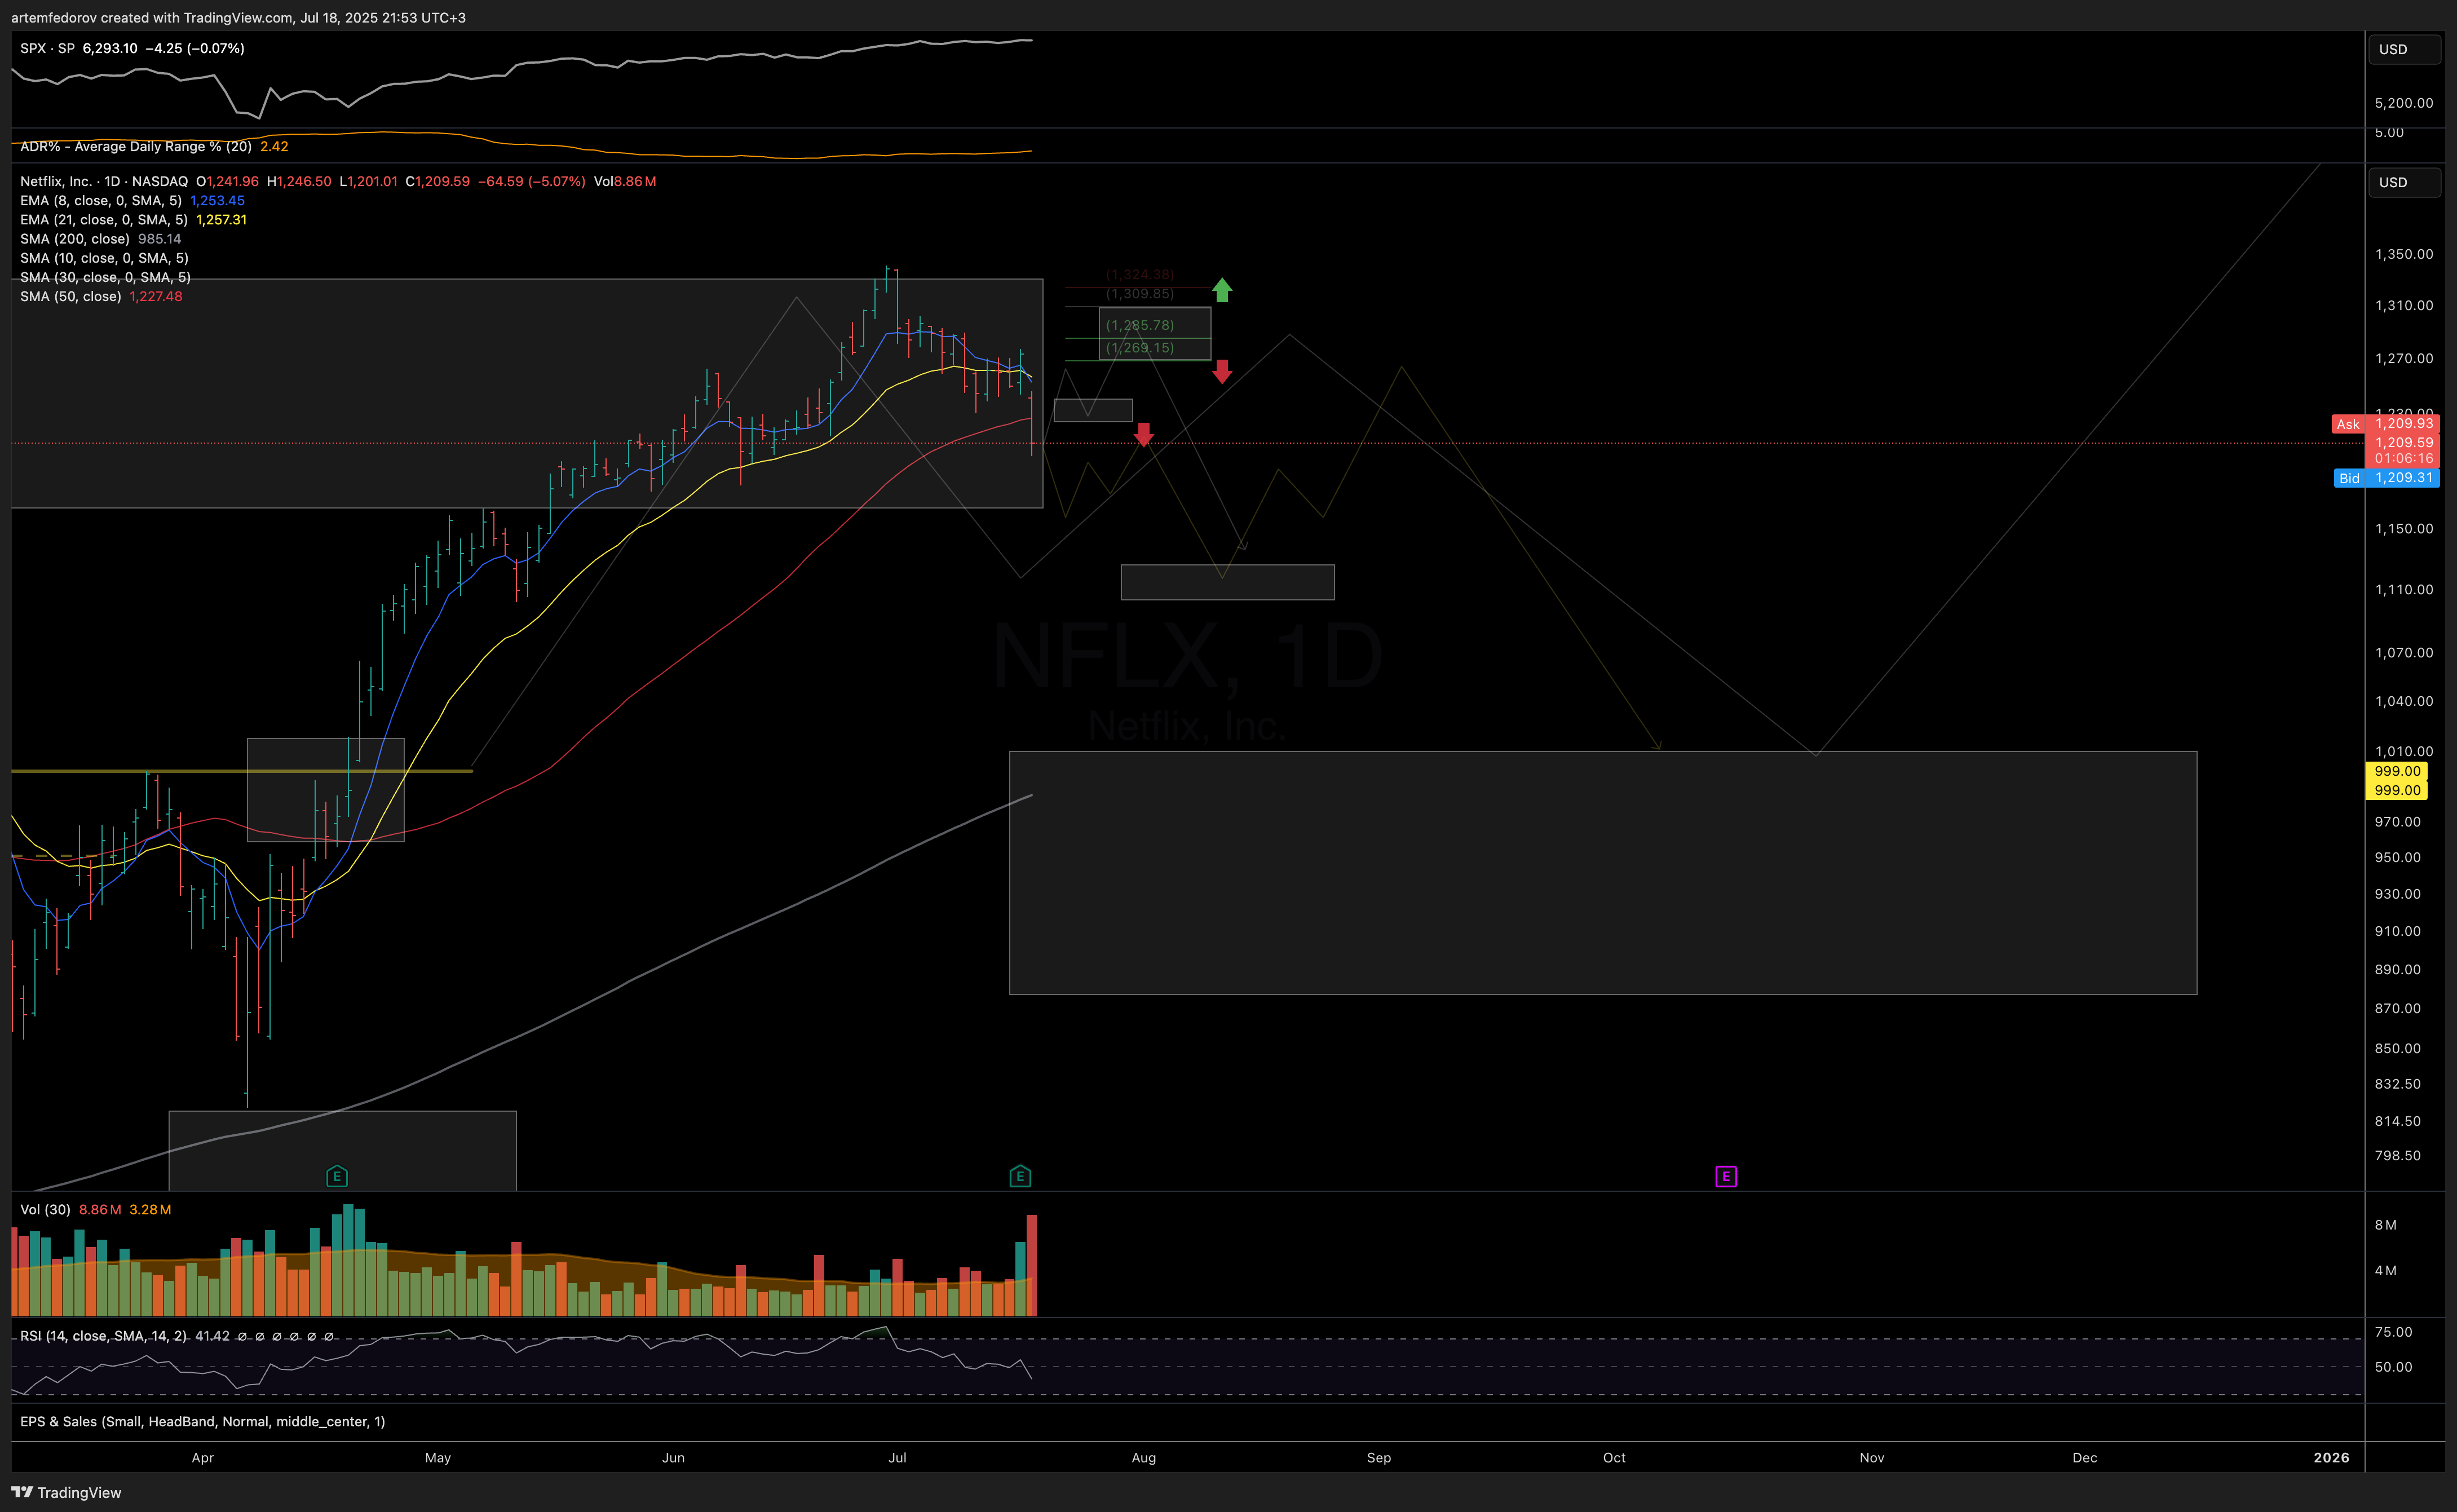This screenshot has height=1512, width=2457.
Task: Click the 8 M label on volume scale
Action: (x=2385, y=1225)
